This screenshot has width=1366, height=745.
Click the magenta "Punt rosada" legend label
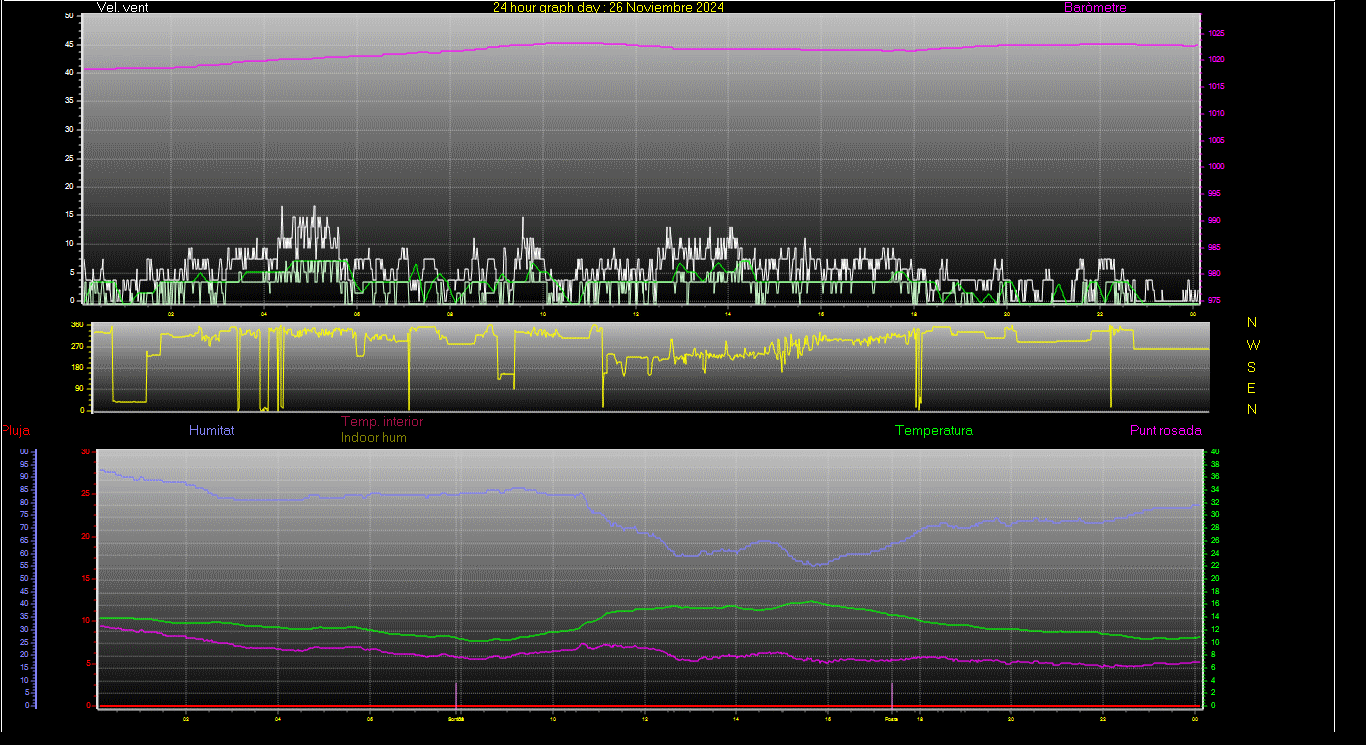click(x=1165, y=430)
